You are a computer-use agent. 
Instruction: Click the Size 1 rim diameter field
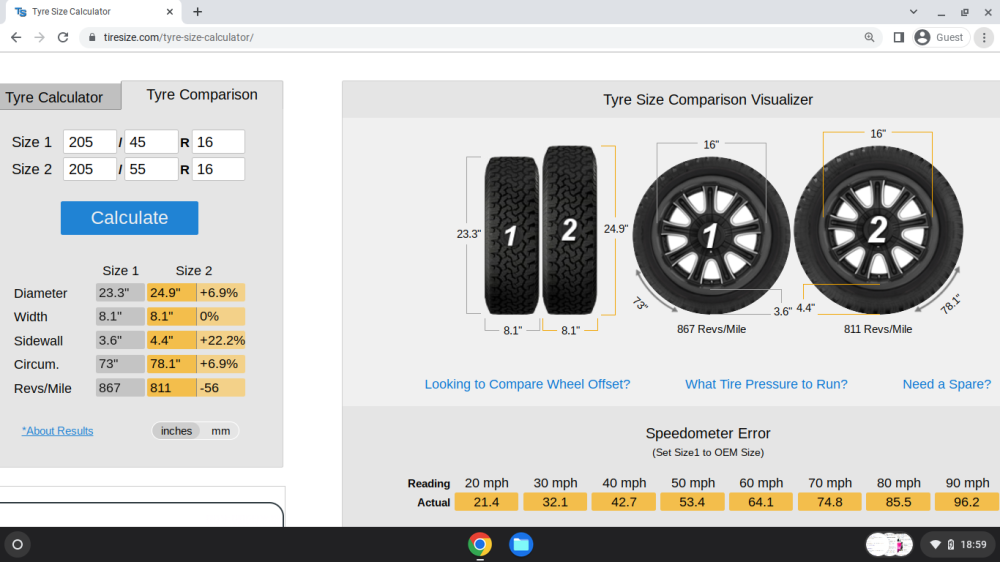pos(218,142)
